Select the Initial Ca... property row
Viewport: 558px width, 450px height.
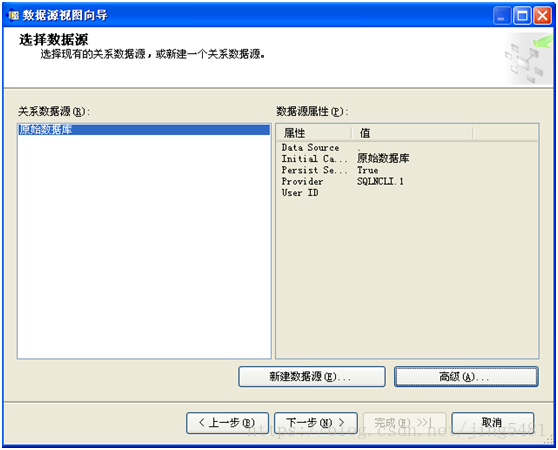[407, 159]
